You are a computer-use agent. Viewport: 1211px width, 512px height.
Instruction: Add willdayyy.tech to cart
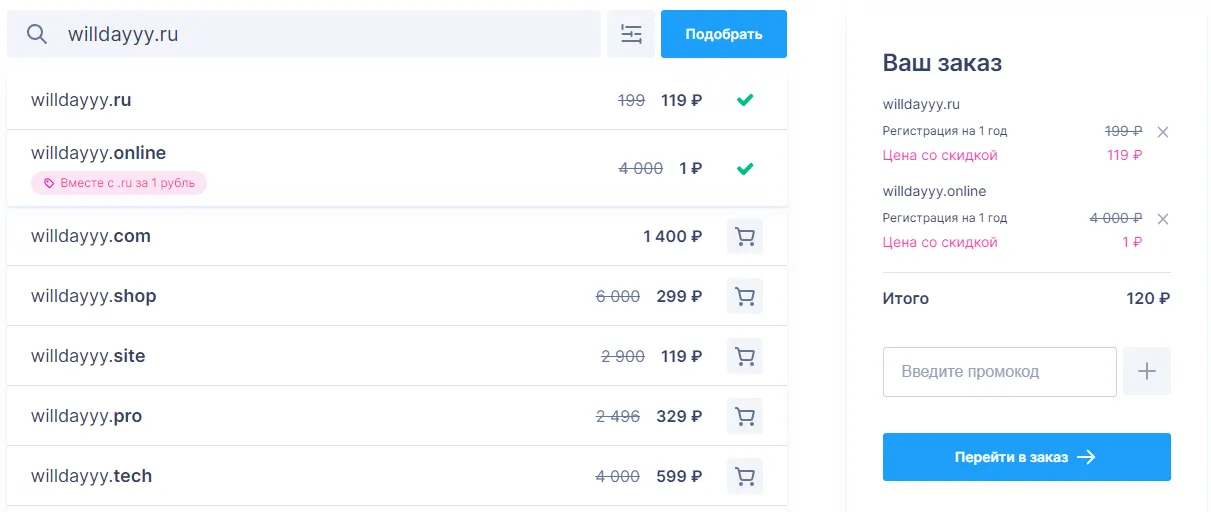coord(745,477)
